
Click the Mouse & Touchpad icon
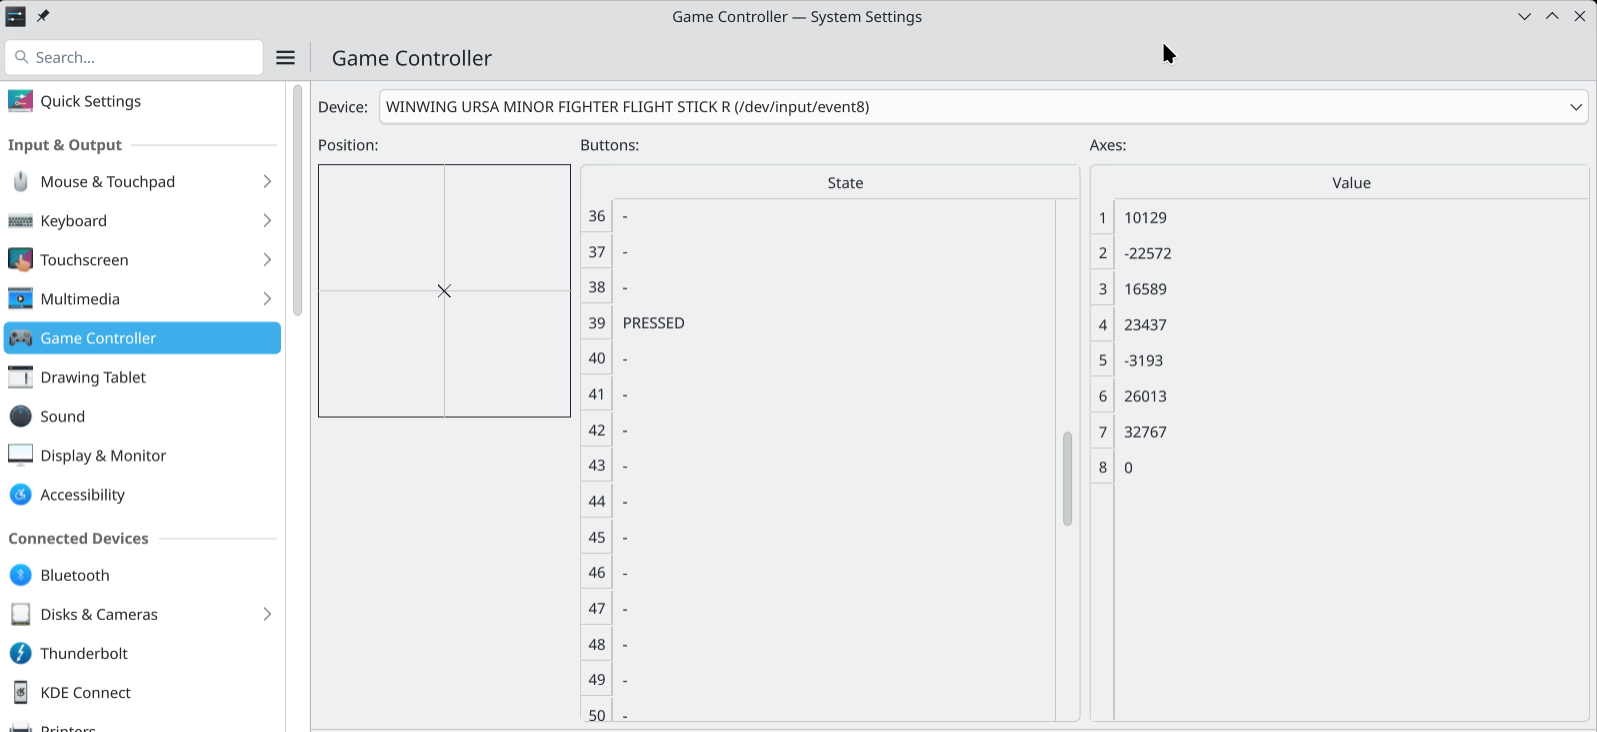(20, 181)
